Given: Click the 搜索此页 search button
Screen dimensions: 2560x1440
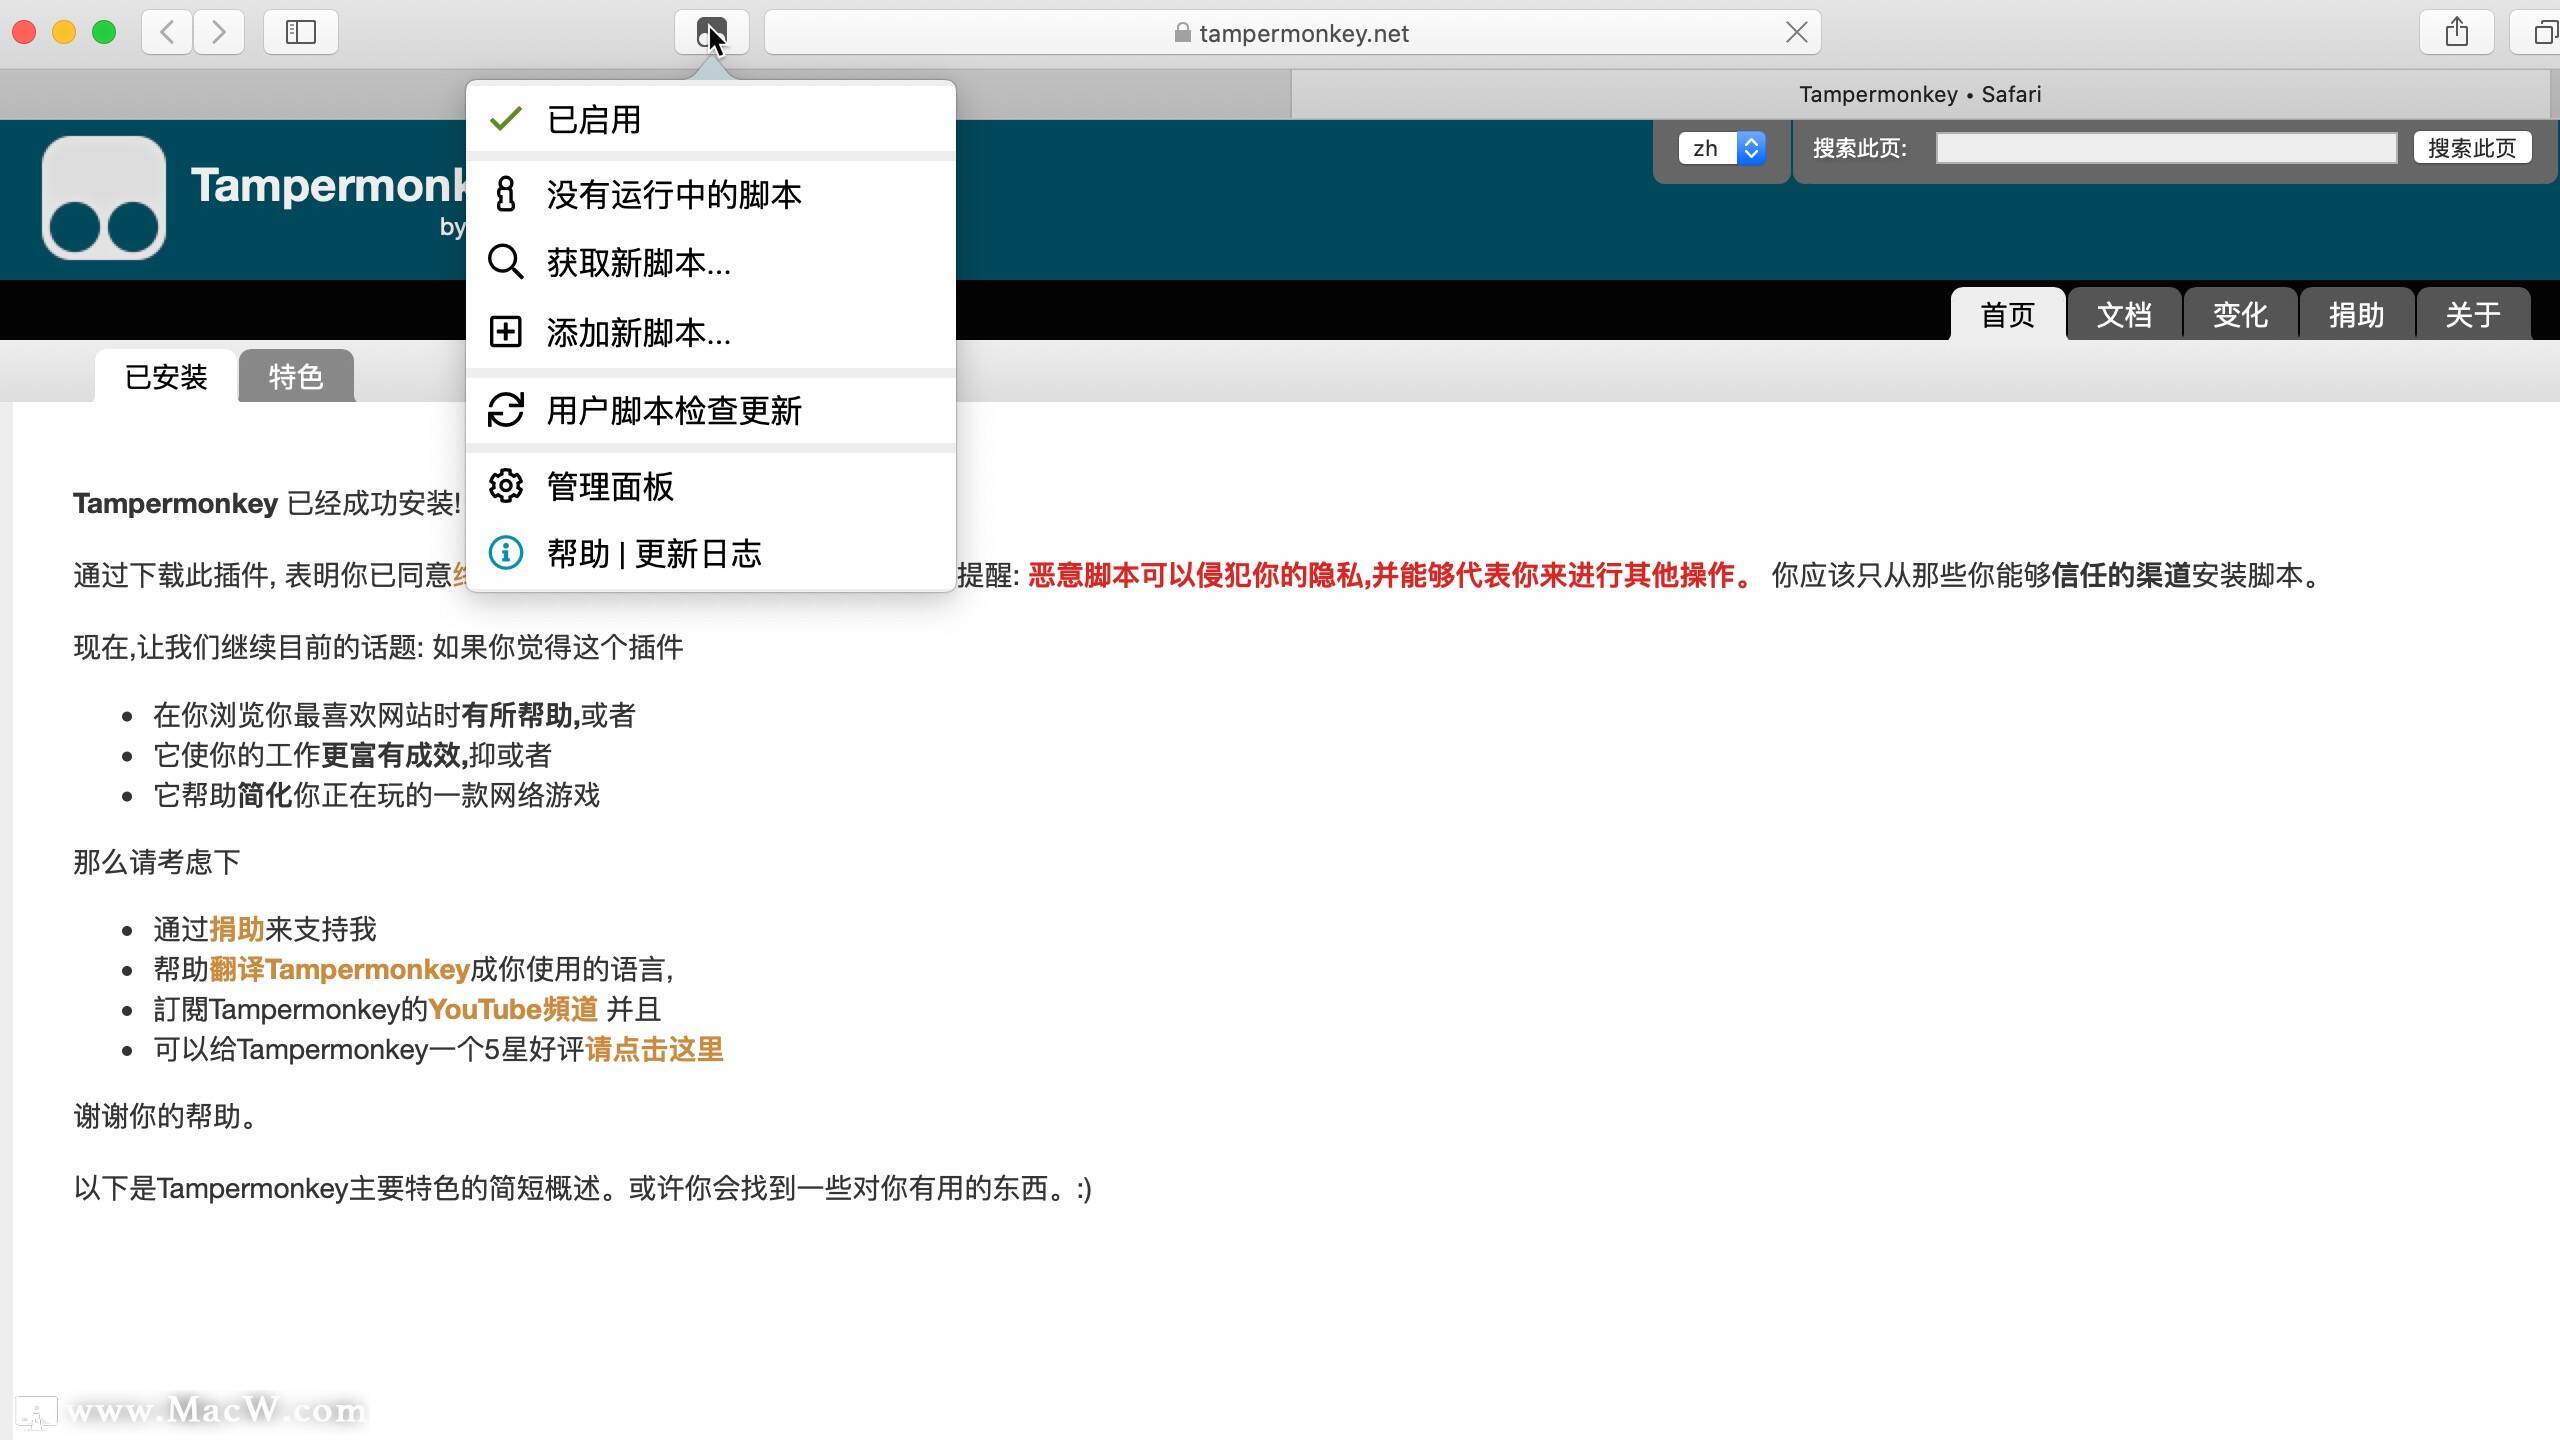Looking at the screenshot, I should coord(2472,148).
